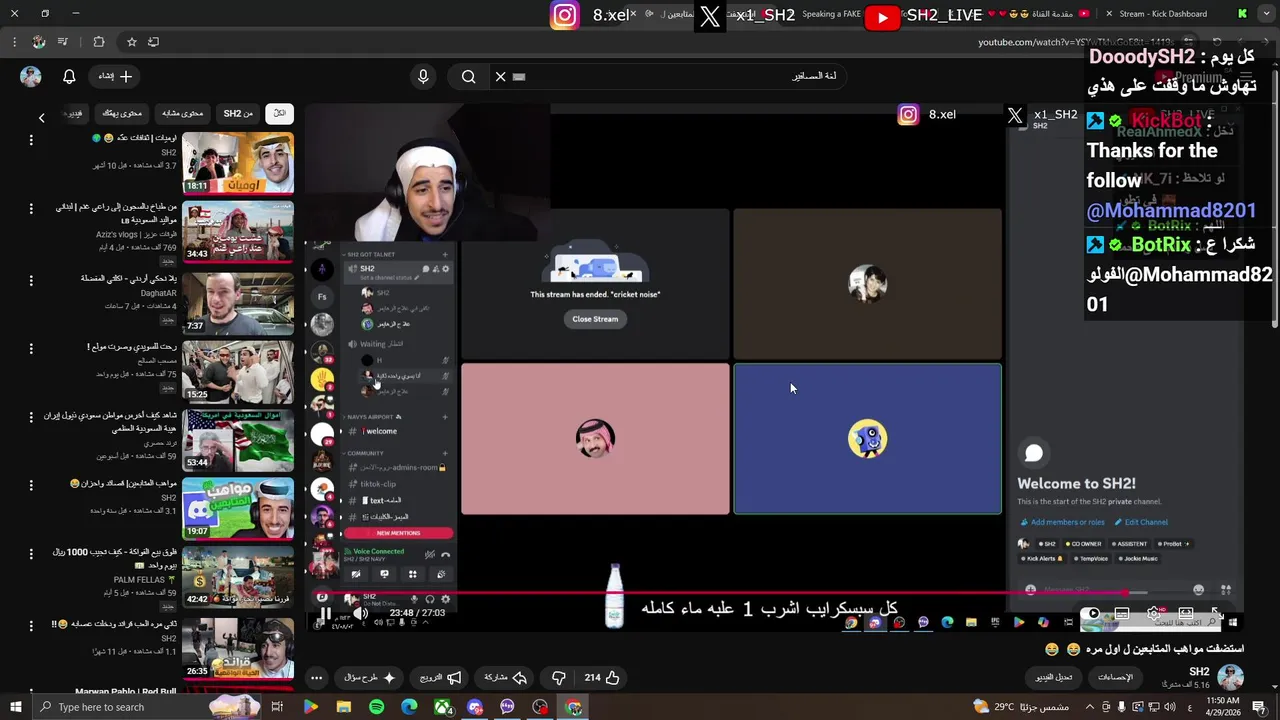Open options menu for the 42:42 video

(31, 553)
